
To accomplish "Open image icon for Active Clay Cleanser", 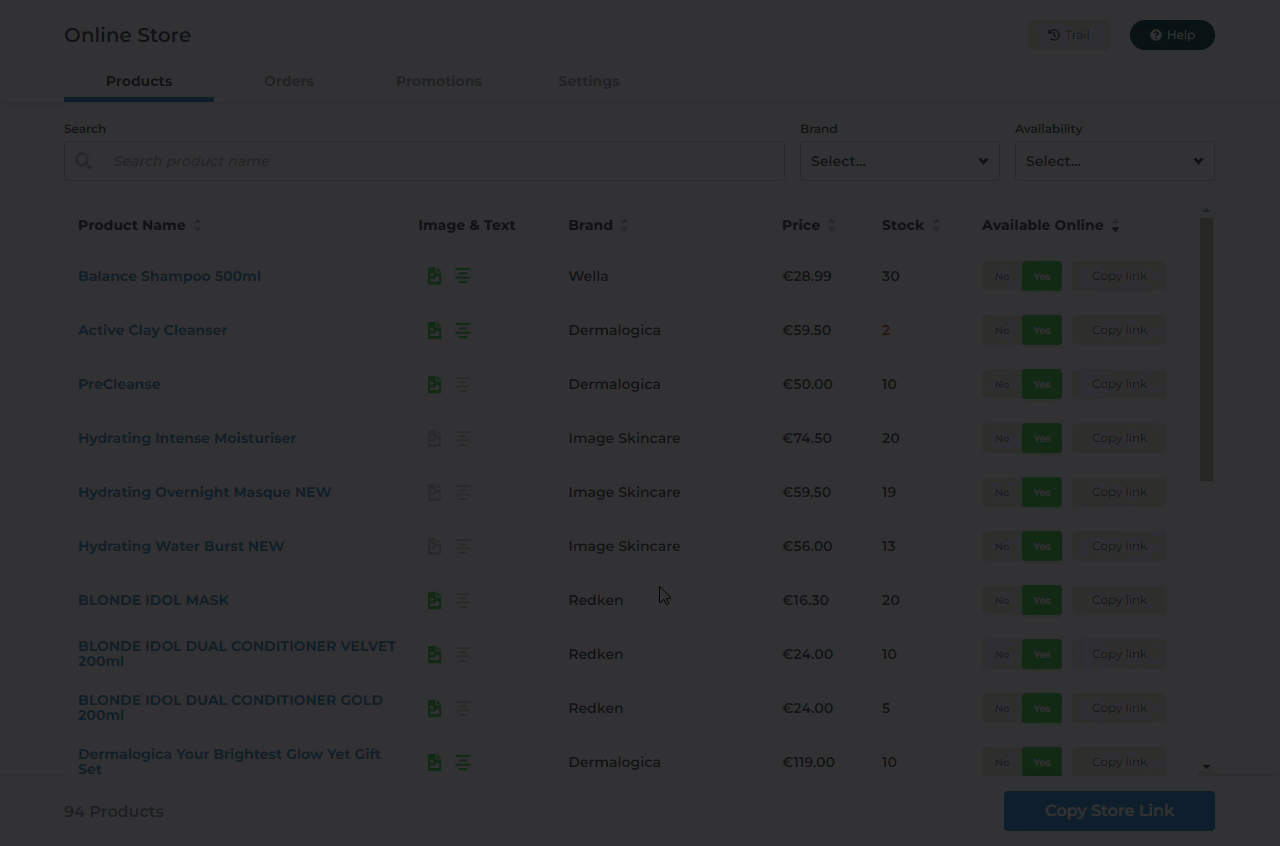I will click(434, 330).
